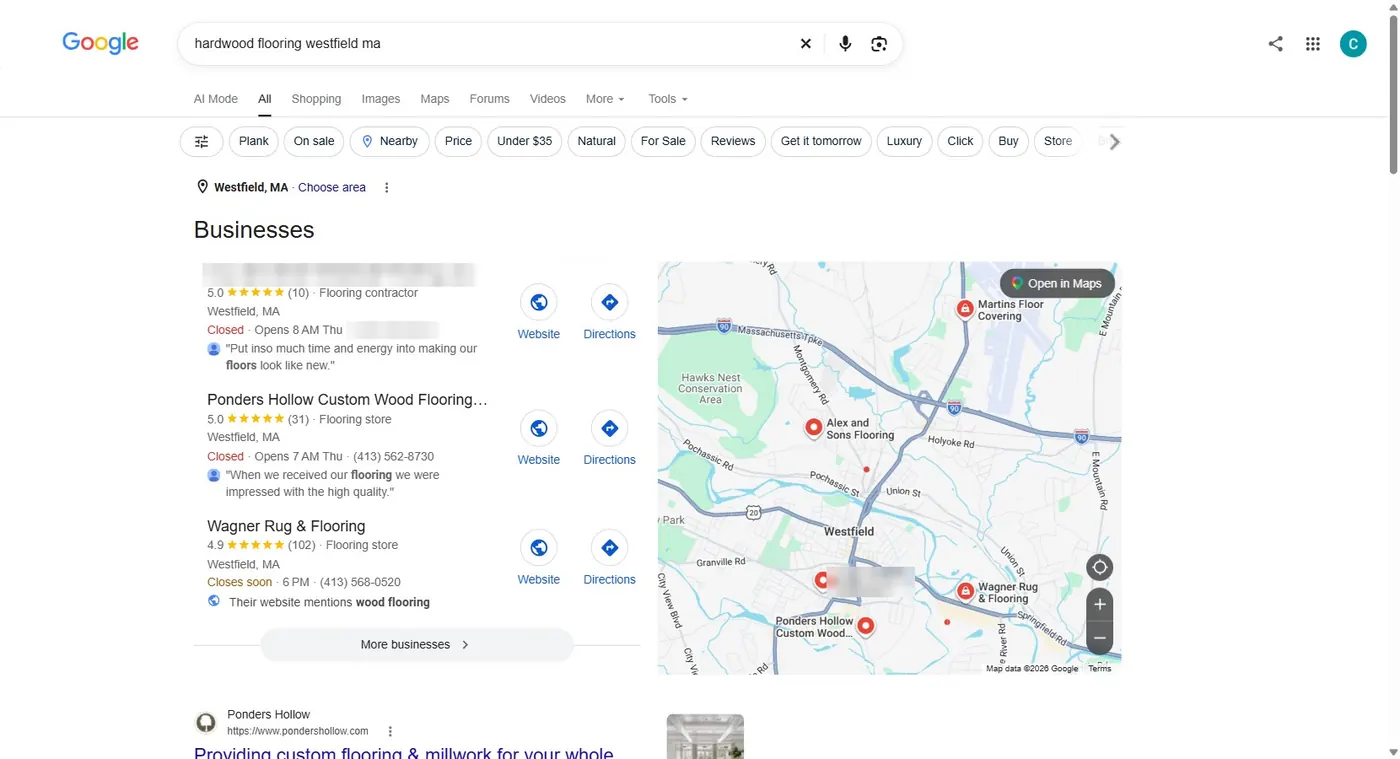Viewport: 1400px width, 759px height.
Task: Click the Choose area link
Action: pos(332,187)
